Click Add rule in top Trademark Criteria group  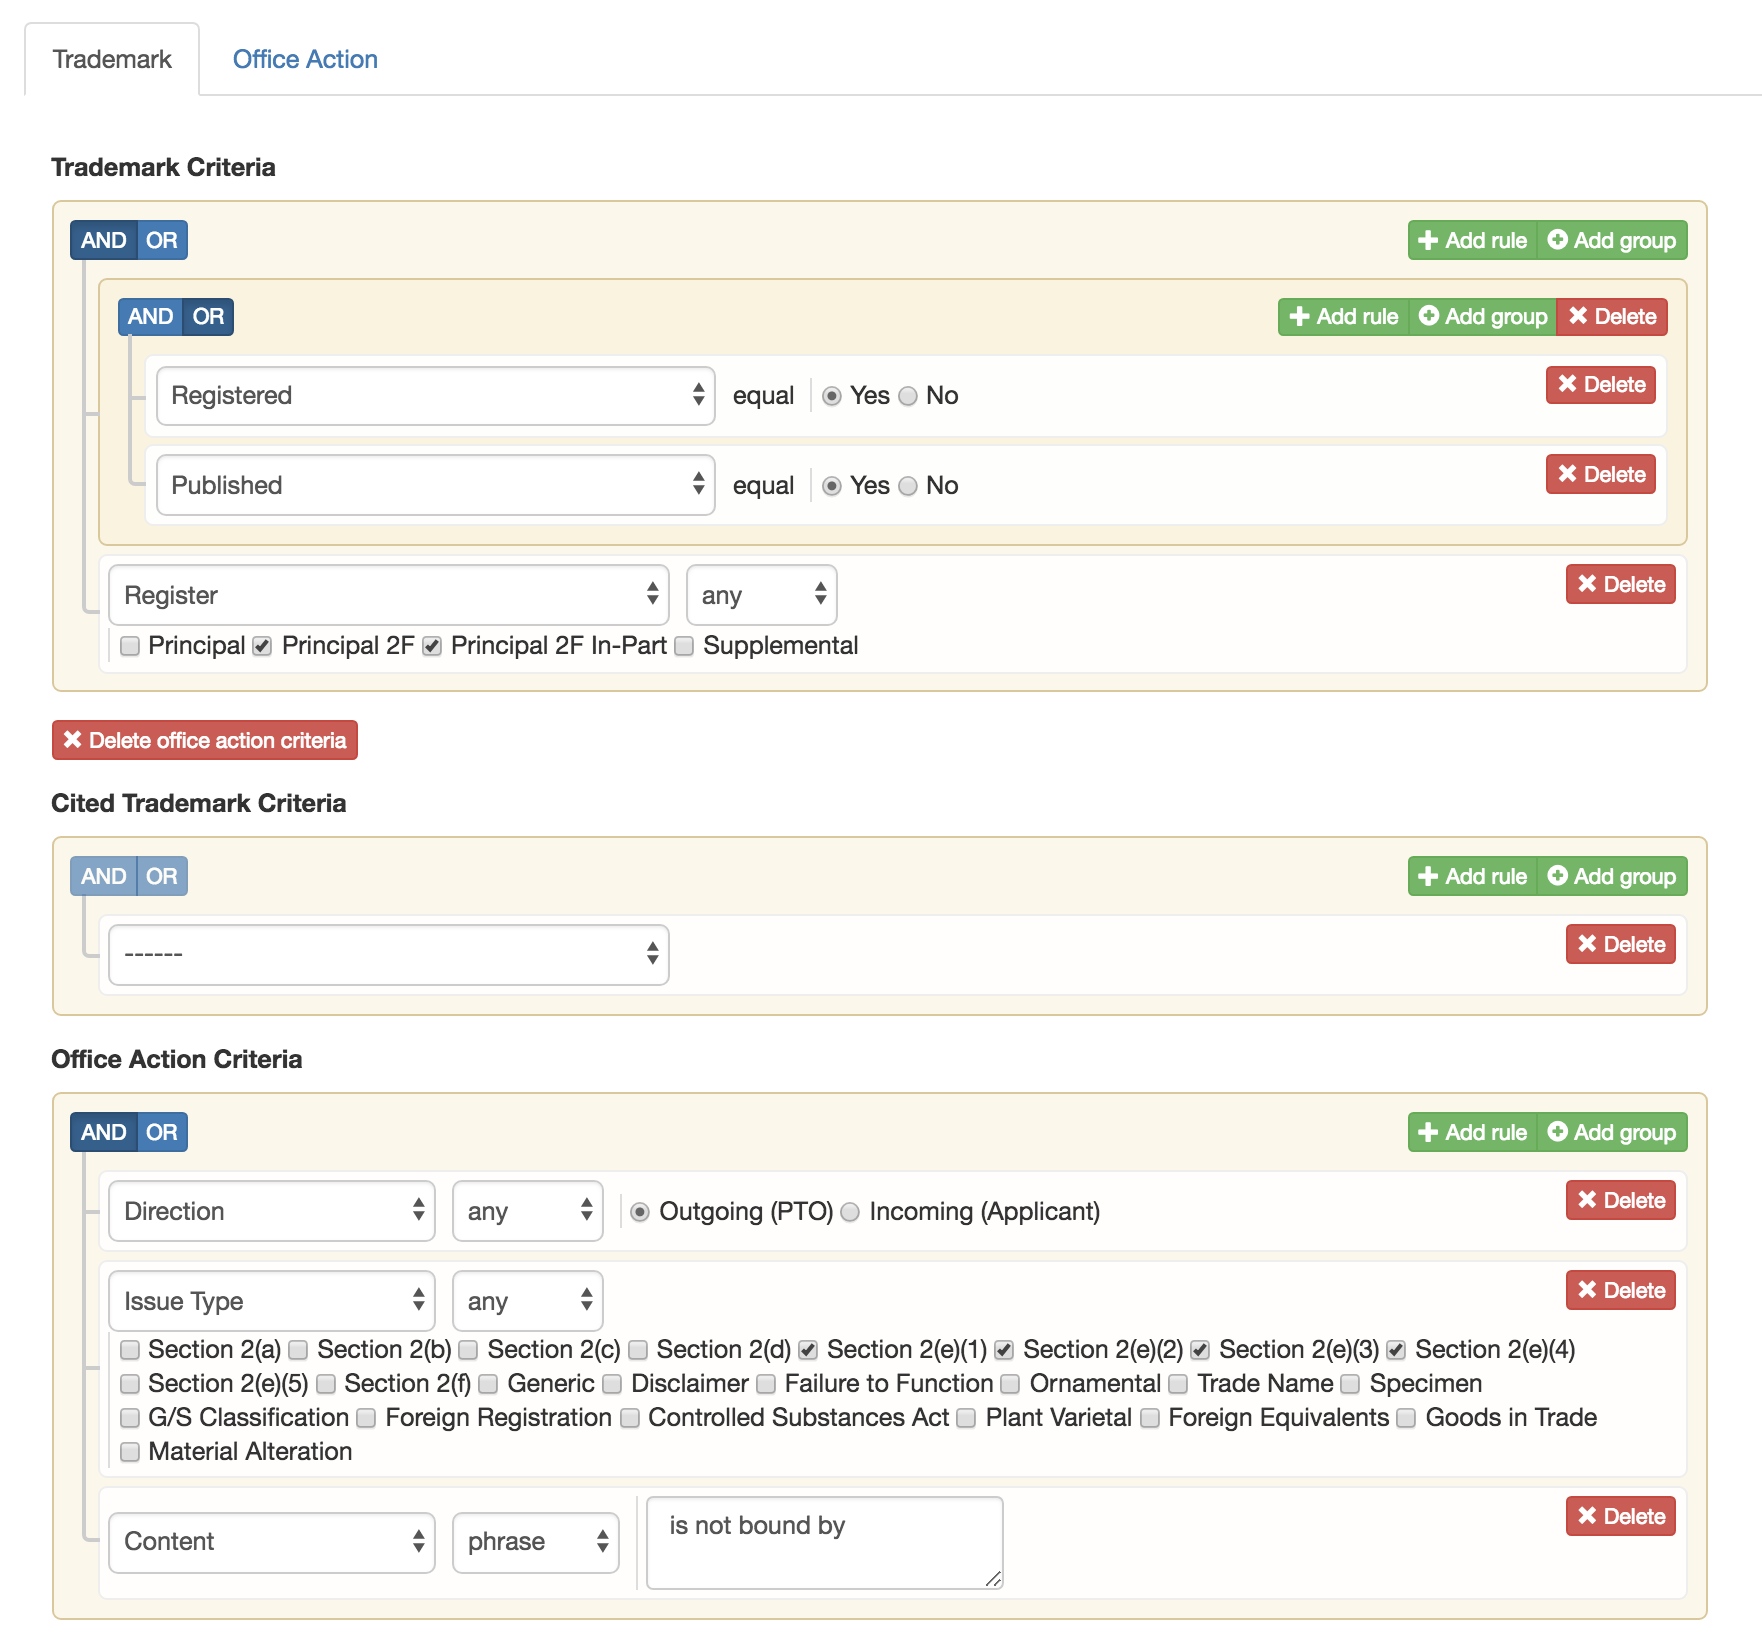1472,240
